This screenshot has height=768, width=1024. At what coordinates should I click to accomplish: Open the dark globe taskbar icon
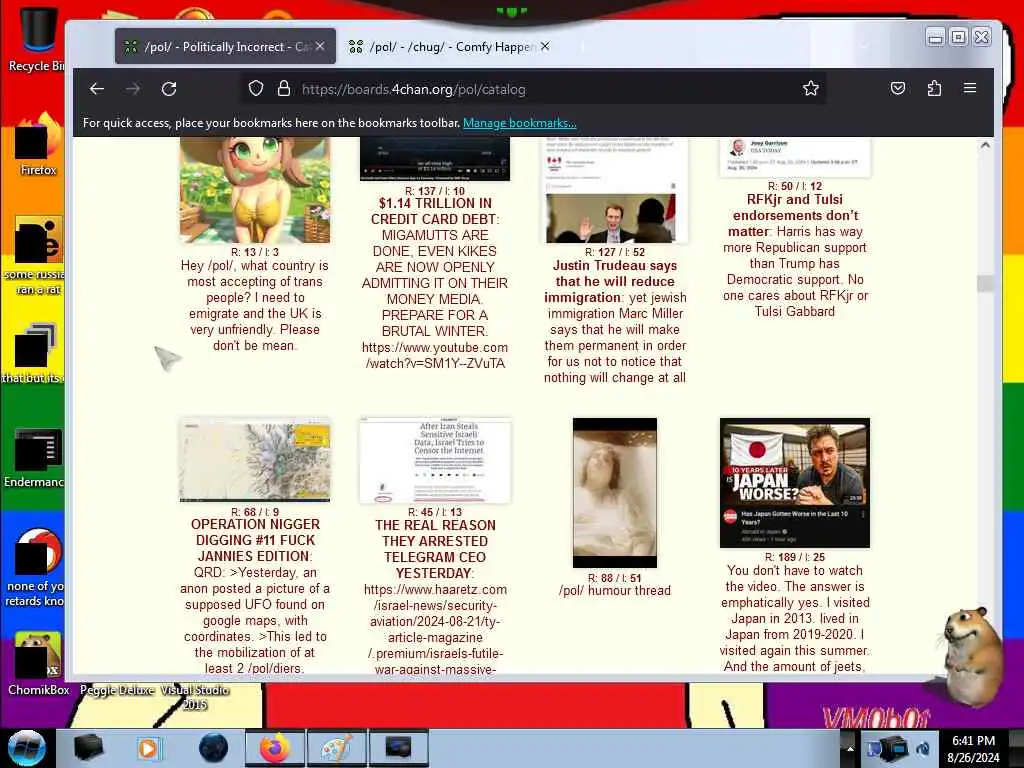tap(213, 748)
